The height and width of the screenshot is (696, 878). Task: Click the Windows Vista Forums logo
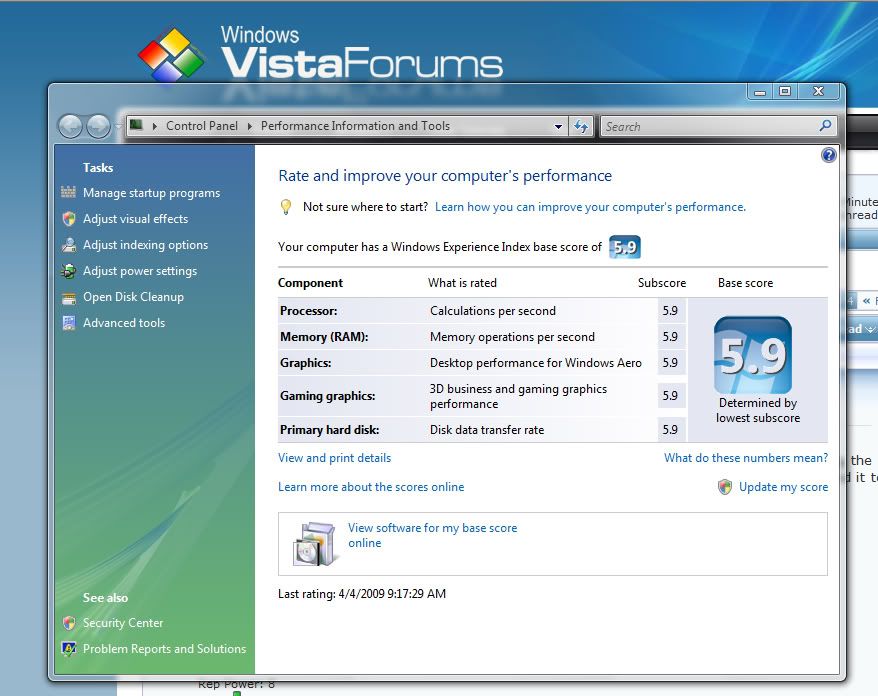coord(320,54)
